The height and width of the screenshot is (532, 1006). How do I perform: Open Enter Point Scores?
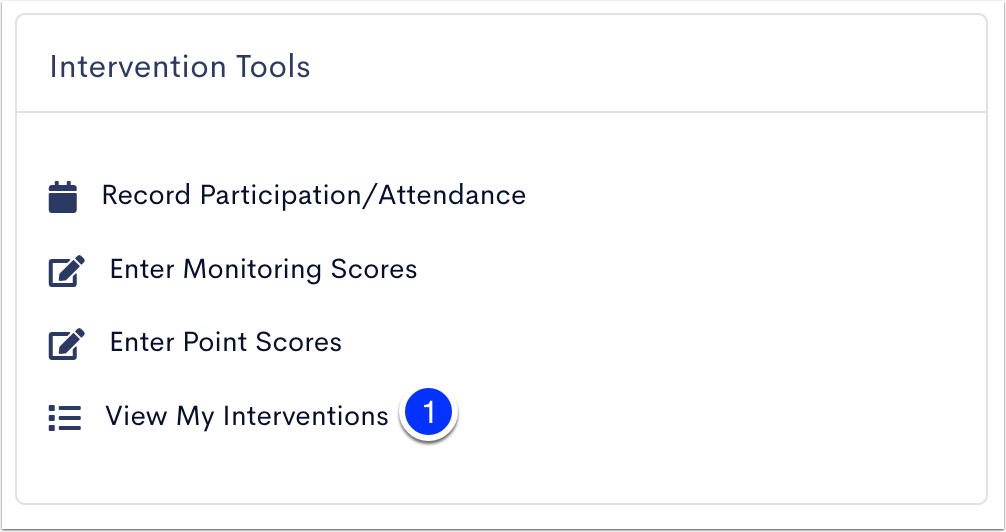click(226, 343)
